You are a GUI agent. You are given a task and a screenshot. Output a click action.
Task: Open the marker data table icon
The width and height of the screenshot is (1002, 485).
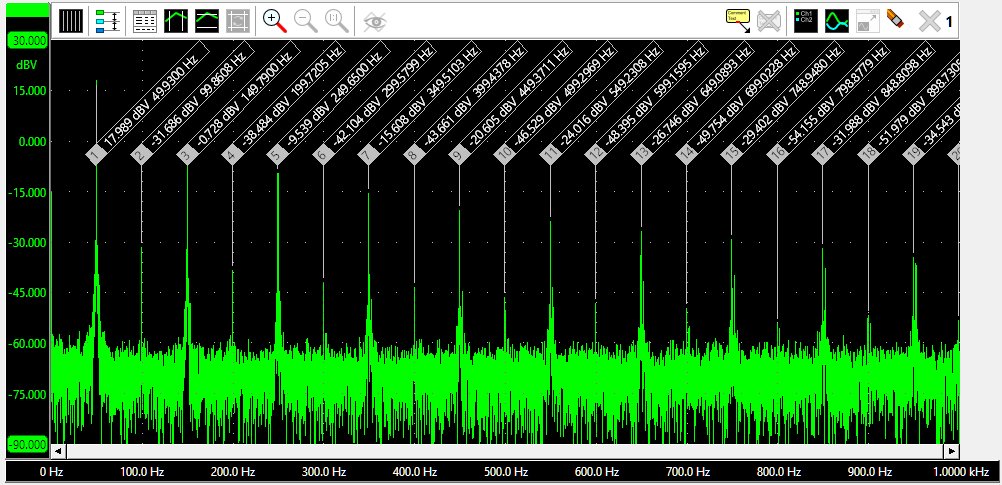click(x=145, y=21)
